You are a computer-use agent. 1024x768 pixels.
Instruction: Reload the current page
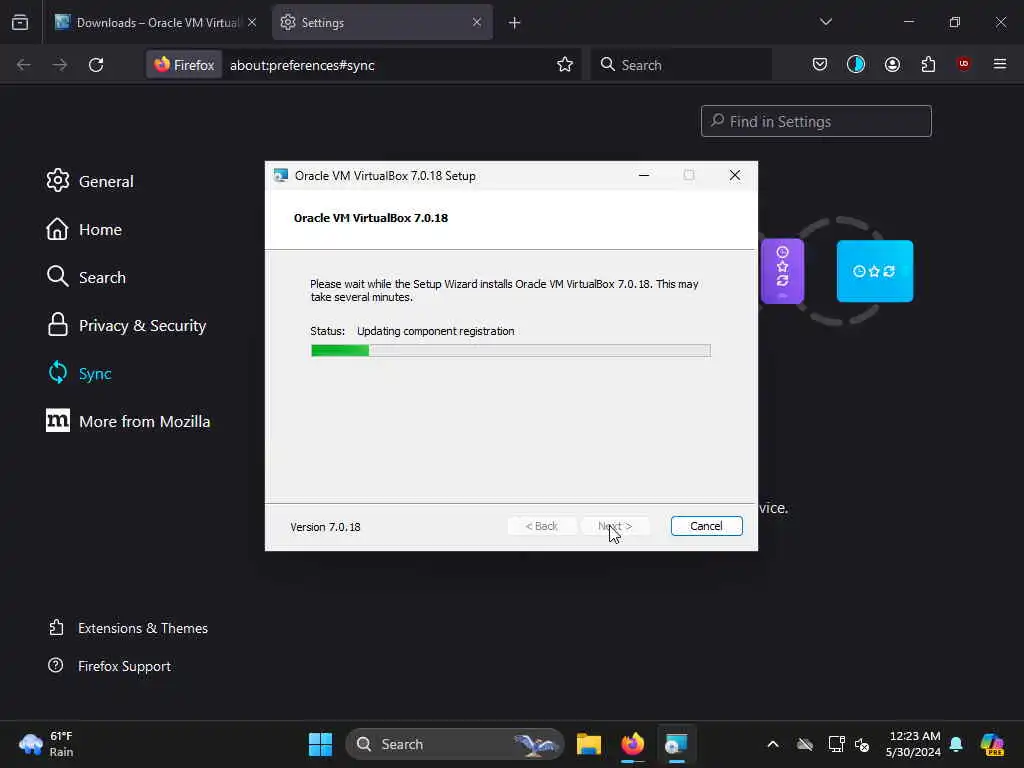(x=96, y=65)
